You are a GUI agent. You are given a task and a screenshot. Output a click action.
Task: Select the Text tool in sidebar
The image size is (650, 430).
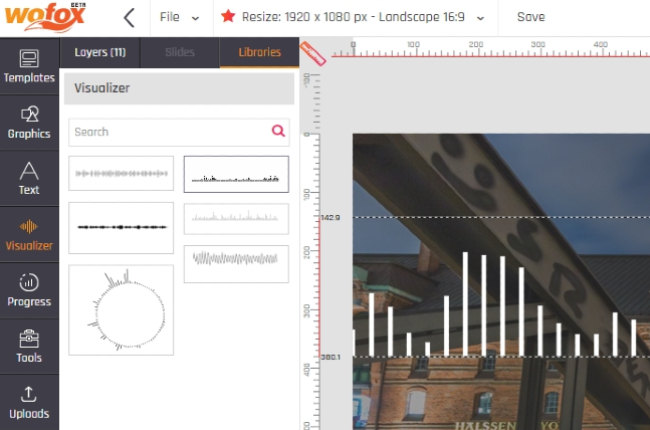point(29,178)
